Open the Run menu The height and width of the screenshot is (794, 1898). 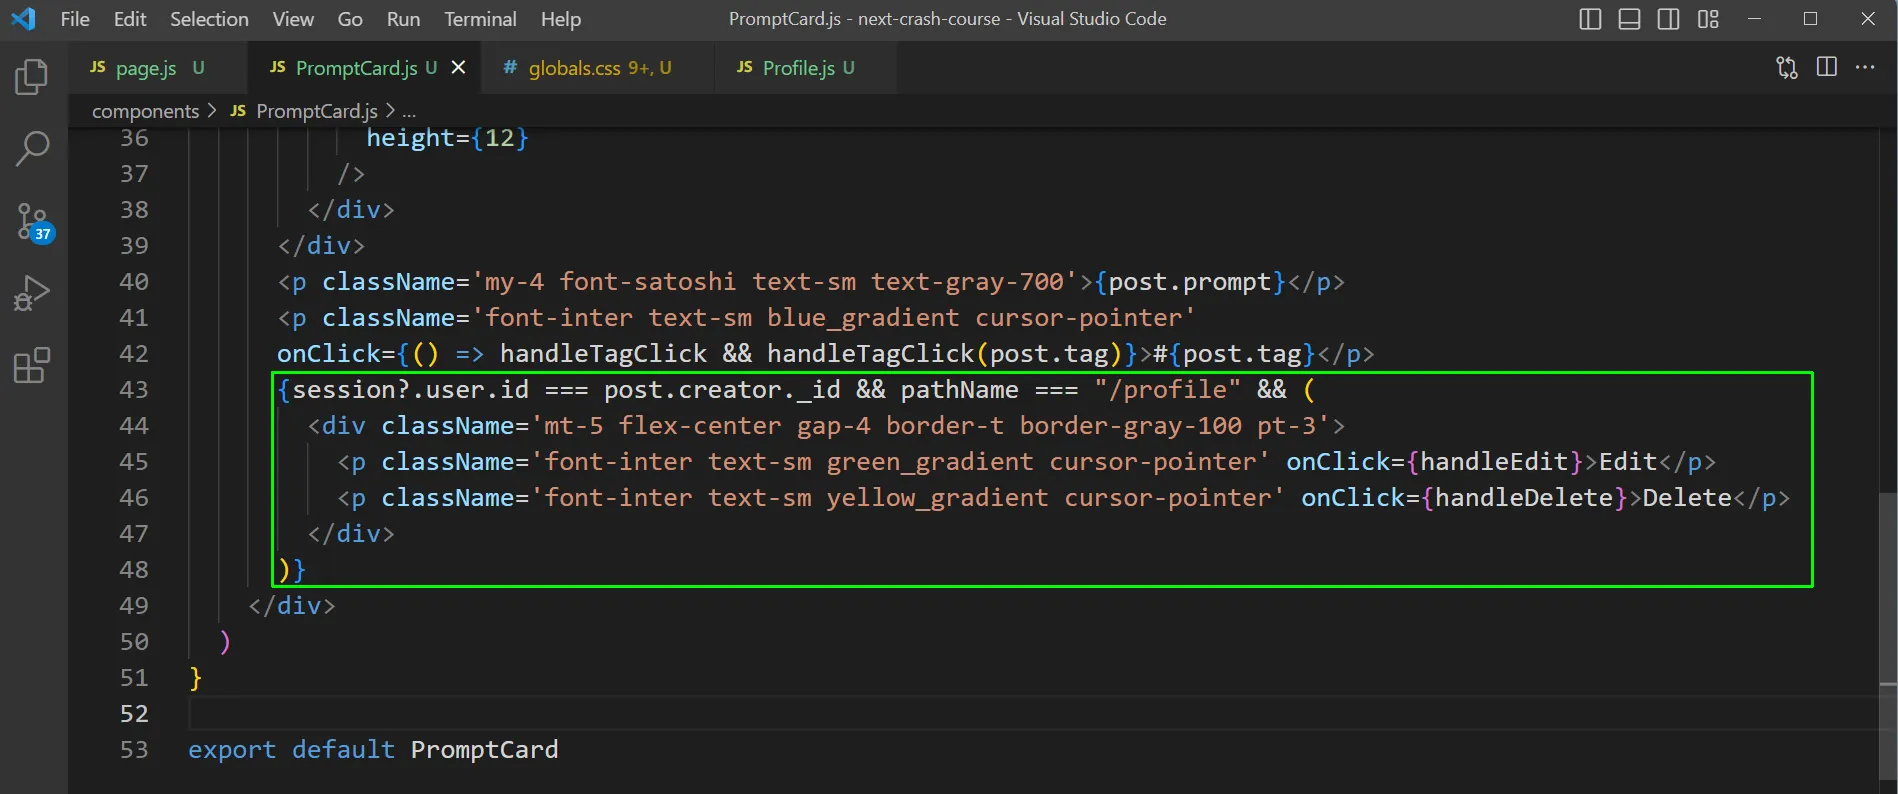403,19
